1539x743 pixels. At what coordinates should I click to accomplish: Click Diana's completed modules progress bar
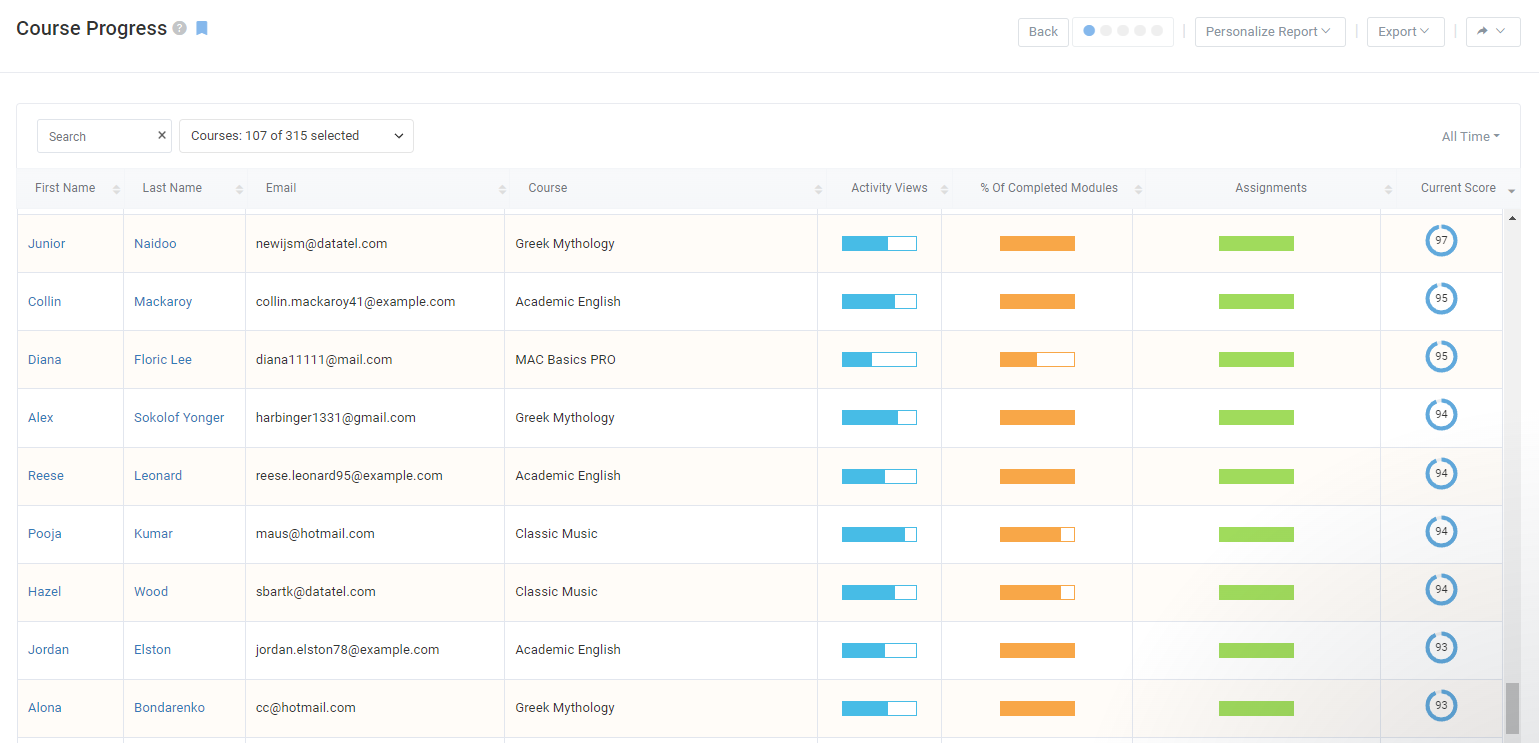1037,360
